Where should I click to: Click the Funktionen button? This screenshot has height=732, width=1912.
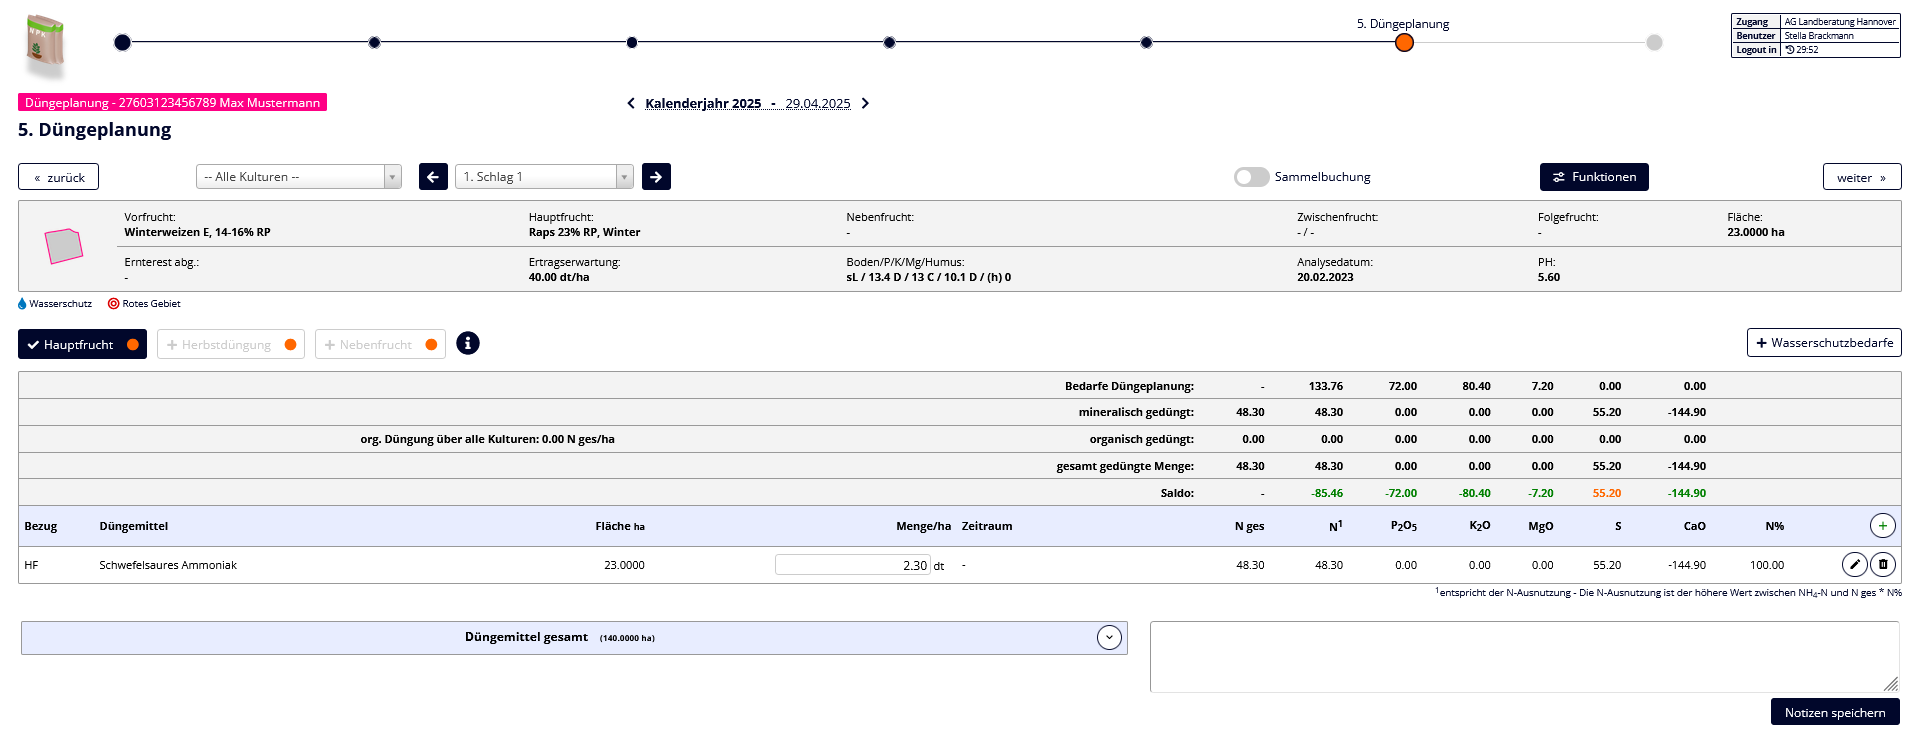click(x=1593, y=177)
